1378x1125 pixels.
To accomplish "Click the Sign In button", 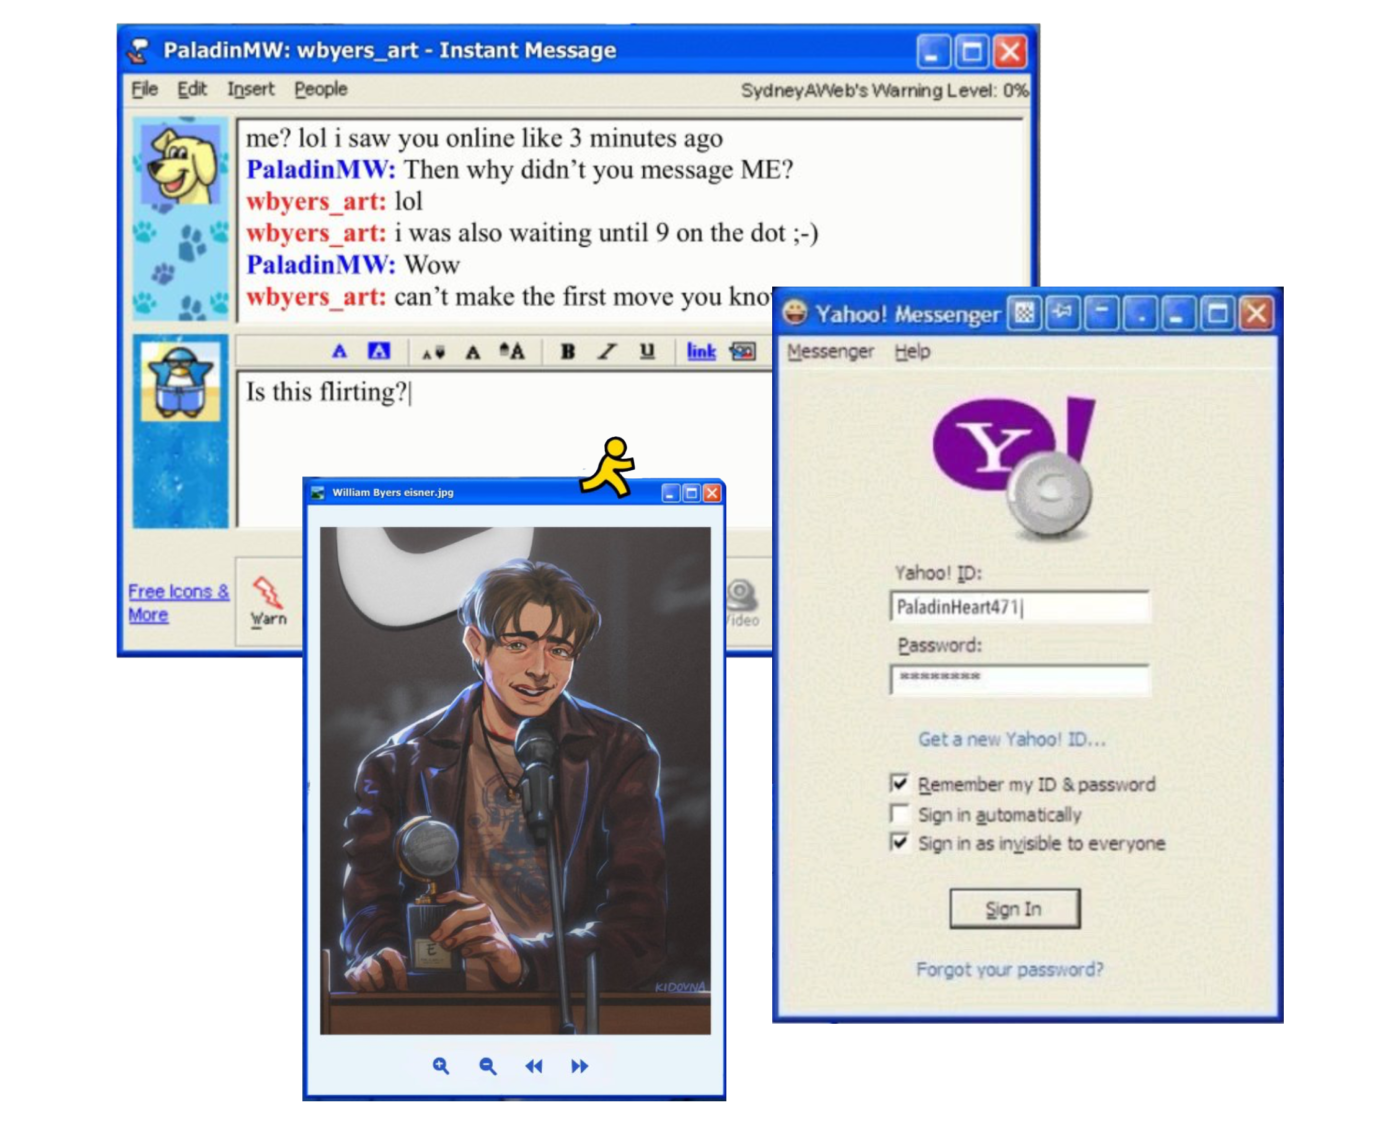I will coord(1014,908).
